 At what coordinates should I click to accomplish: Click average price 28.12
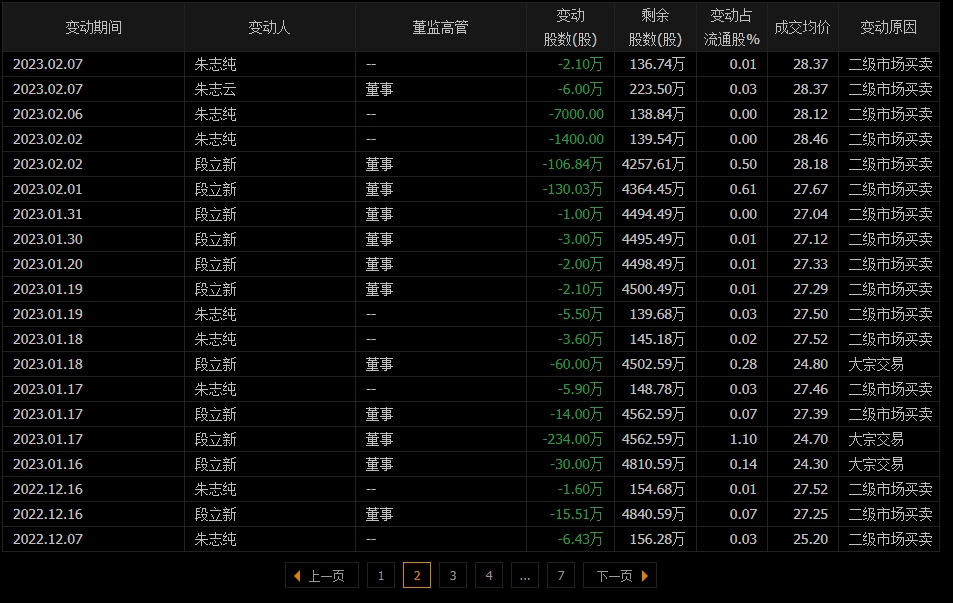pyautogui.click(x=810, y=114)
